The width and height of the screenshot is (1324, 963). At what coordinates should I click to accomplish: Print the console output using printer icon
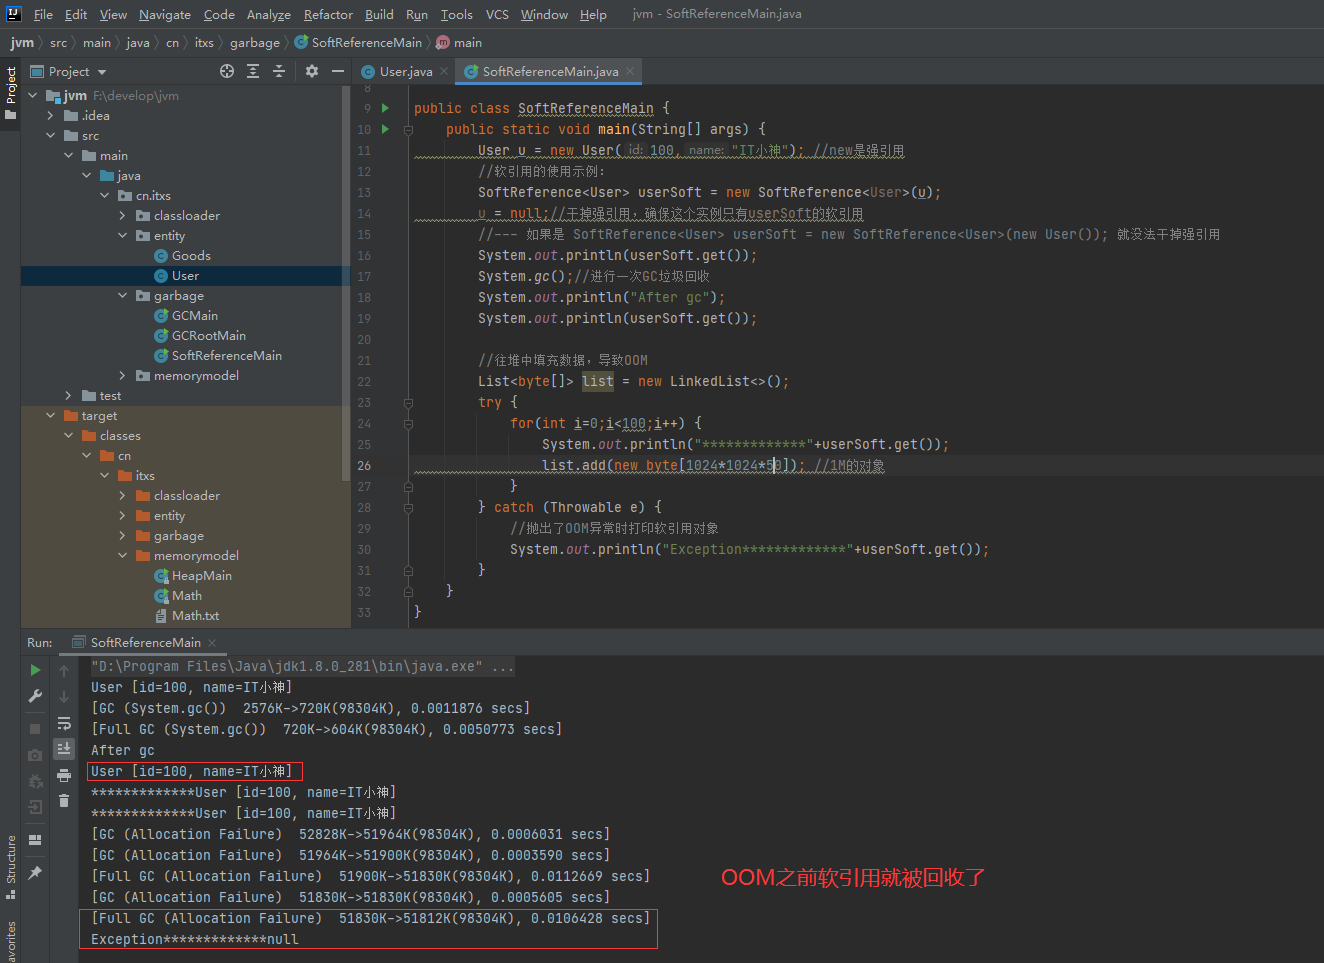(64, 775)
